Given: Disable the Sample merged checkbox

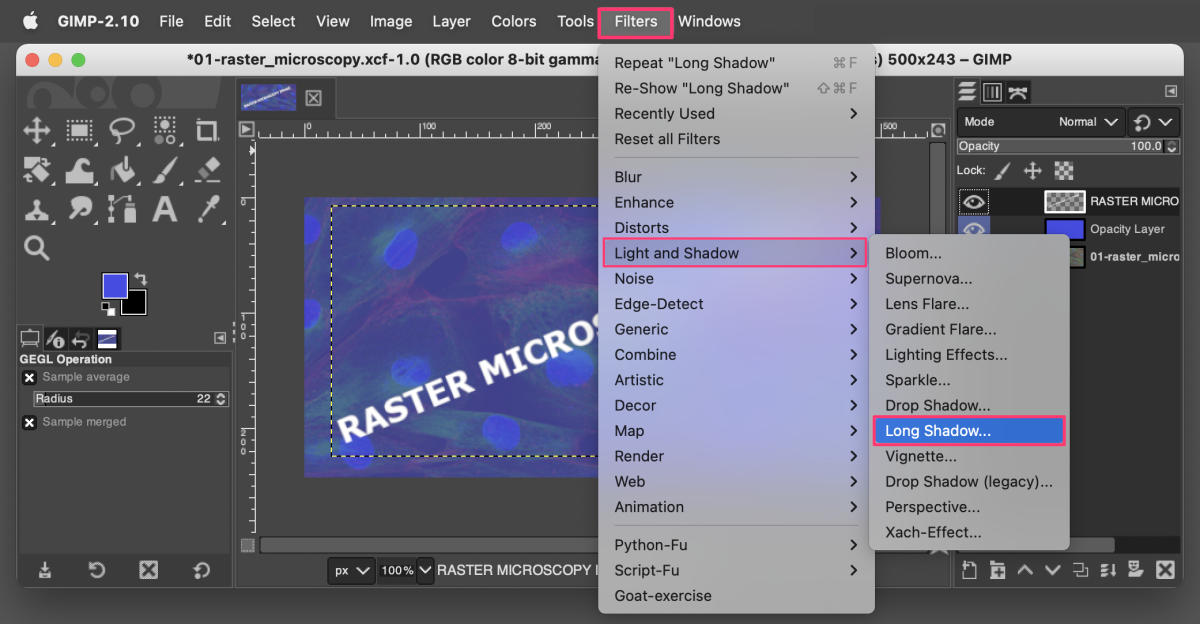Looking at the screenshot, I should 28,422.
